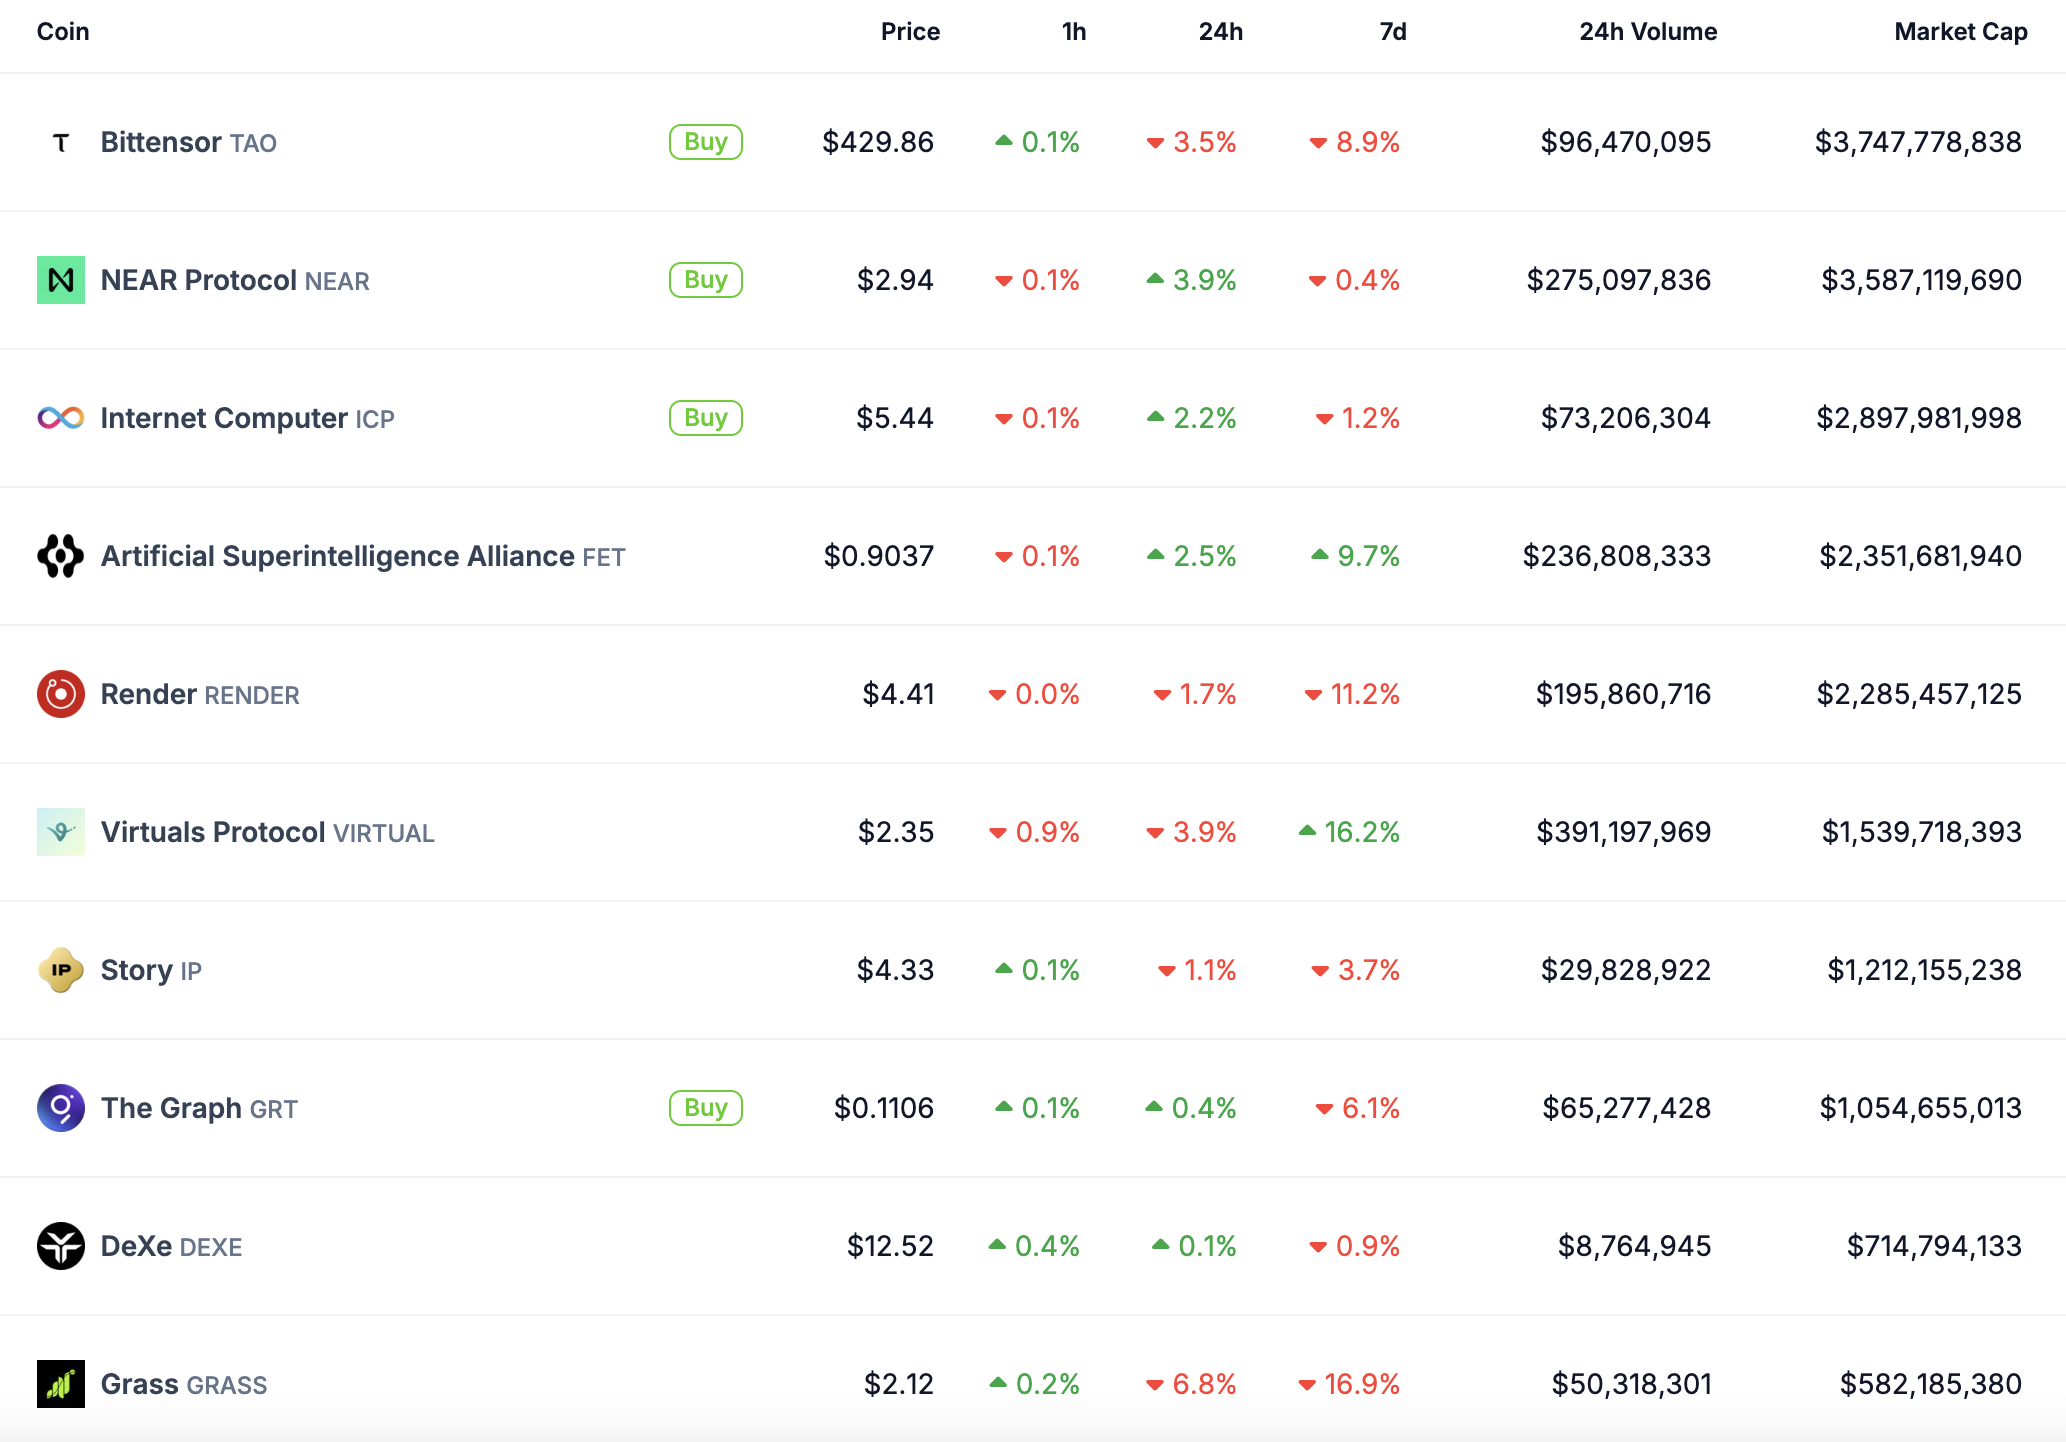Sort table by 24h Volume header
Image resolution: width=2066 pixels, height=1442 pixels.
pos(1647,32)
